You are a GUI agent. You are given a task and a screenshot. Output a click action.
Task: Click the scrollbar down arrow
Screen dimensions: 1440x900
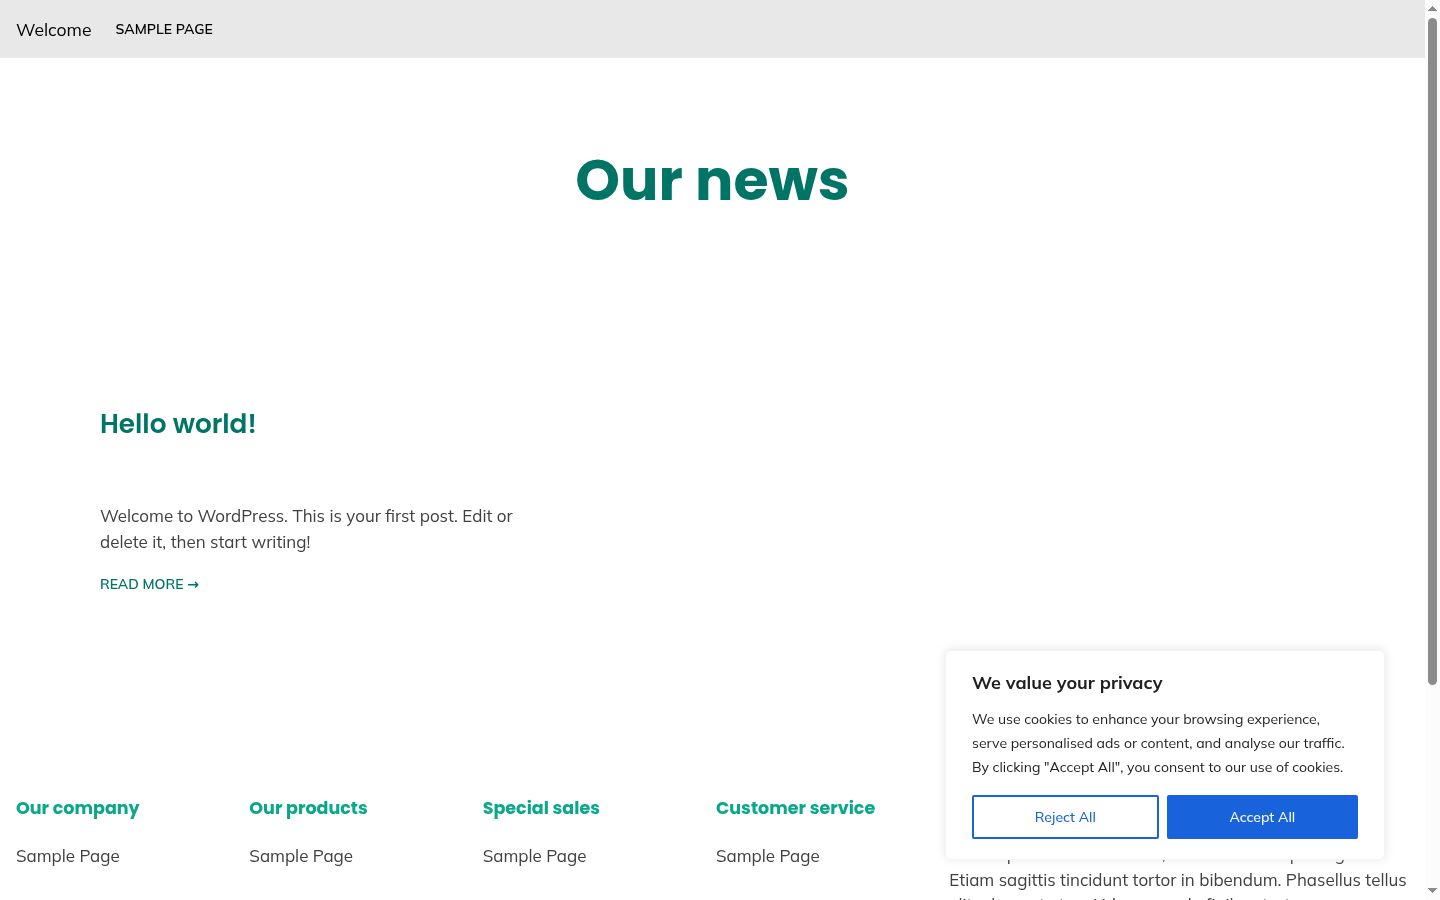coord(1432,891)
